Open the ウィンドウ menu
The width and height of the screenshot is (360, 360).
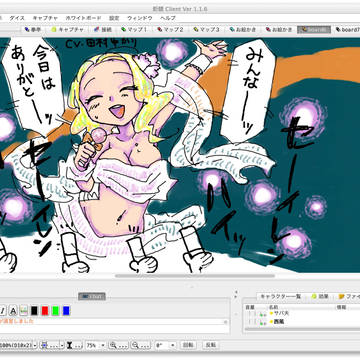140,18
